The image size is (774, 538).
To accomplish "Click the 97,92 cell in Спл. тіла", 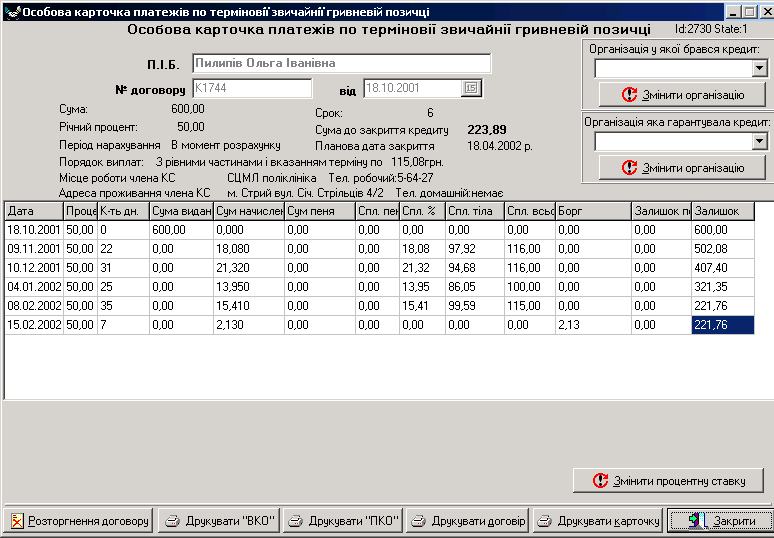I will 475,249.
